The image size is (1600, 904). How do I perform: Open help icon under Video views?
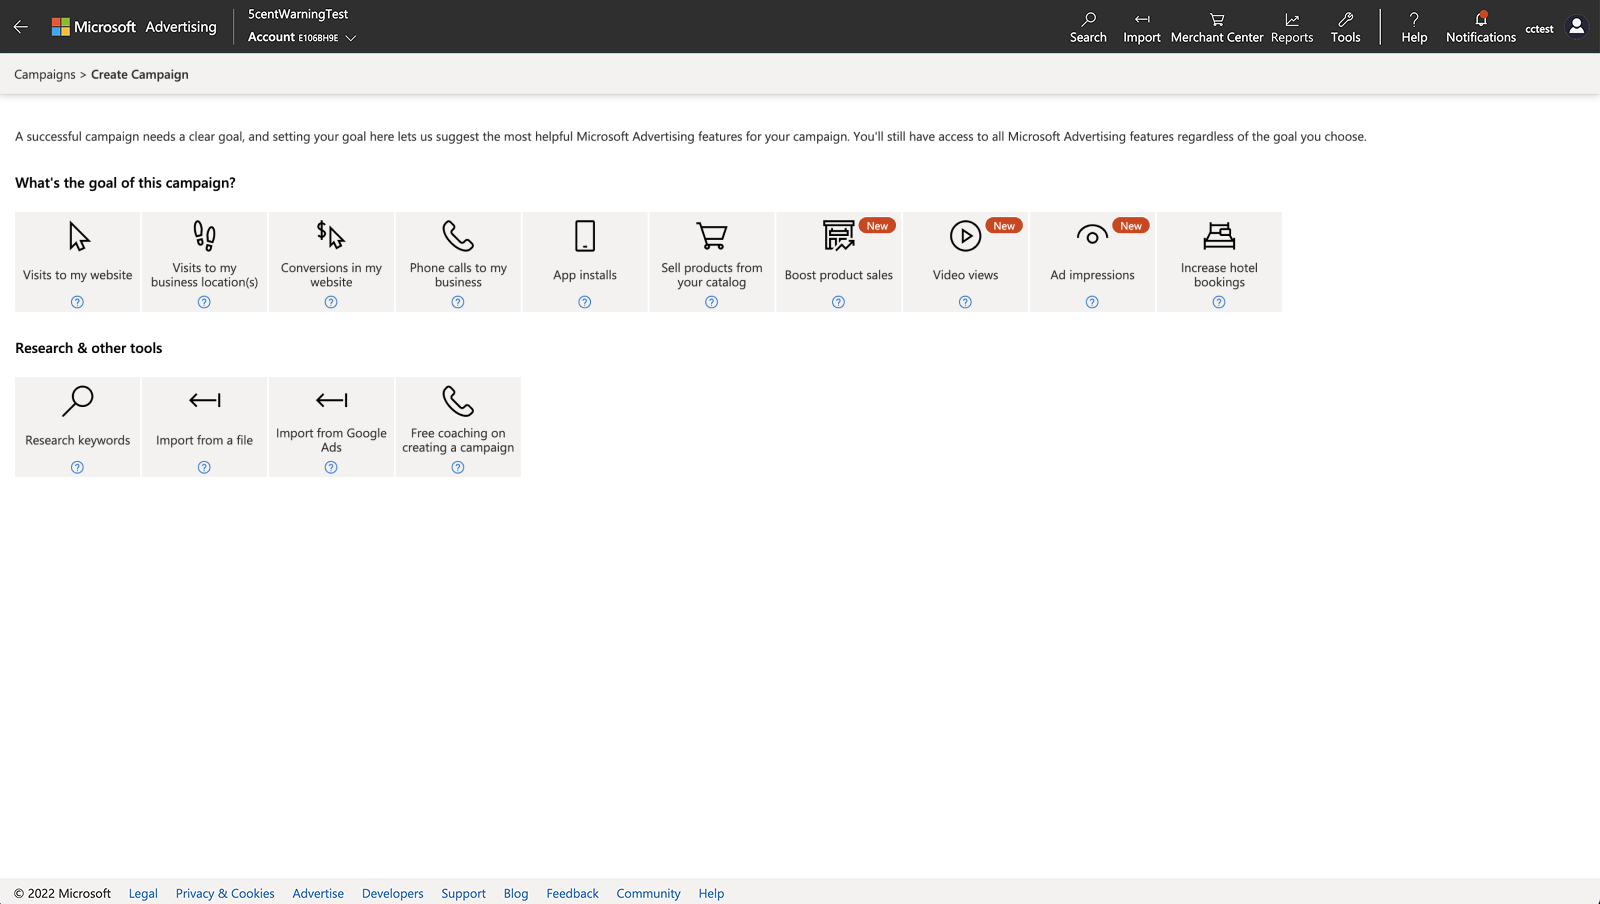965,302
